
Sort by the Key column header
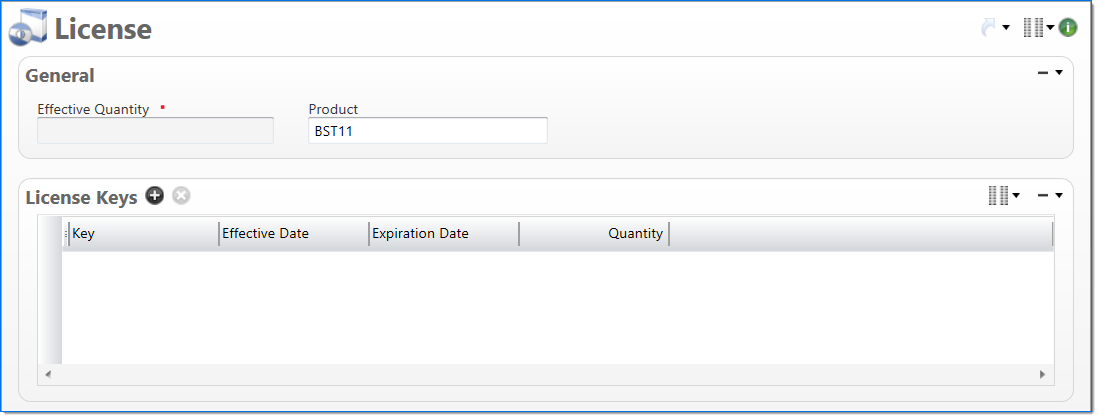[x=143, y=234]
